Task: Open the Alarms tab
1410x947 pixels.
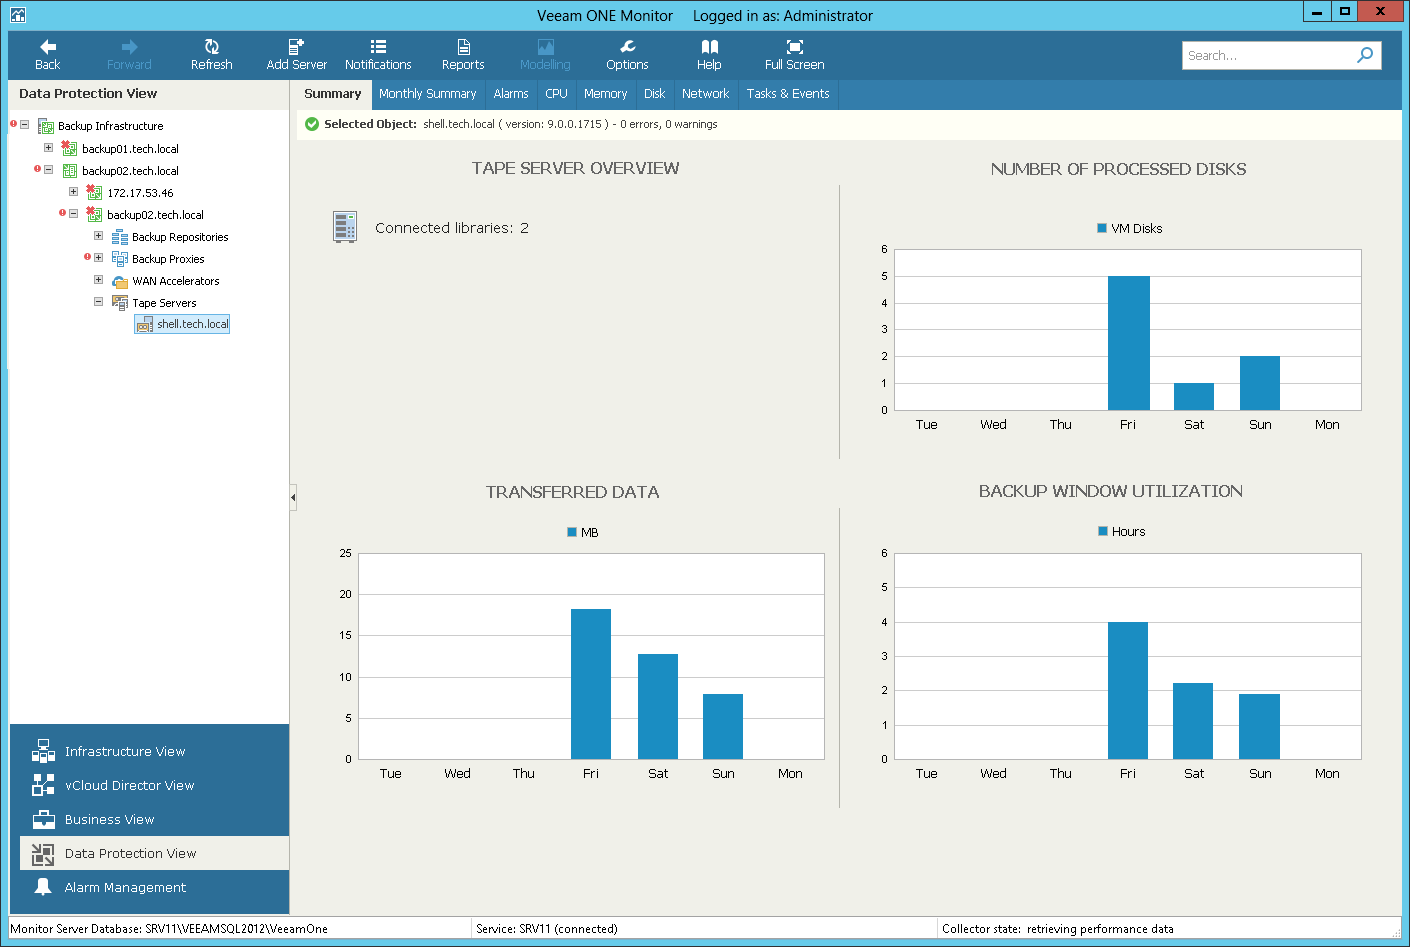Action: point(511,94)
